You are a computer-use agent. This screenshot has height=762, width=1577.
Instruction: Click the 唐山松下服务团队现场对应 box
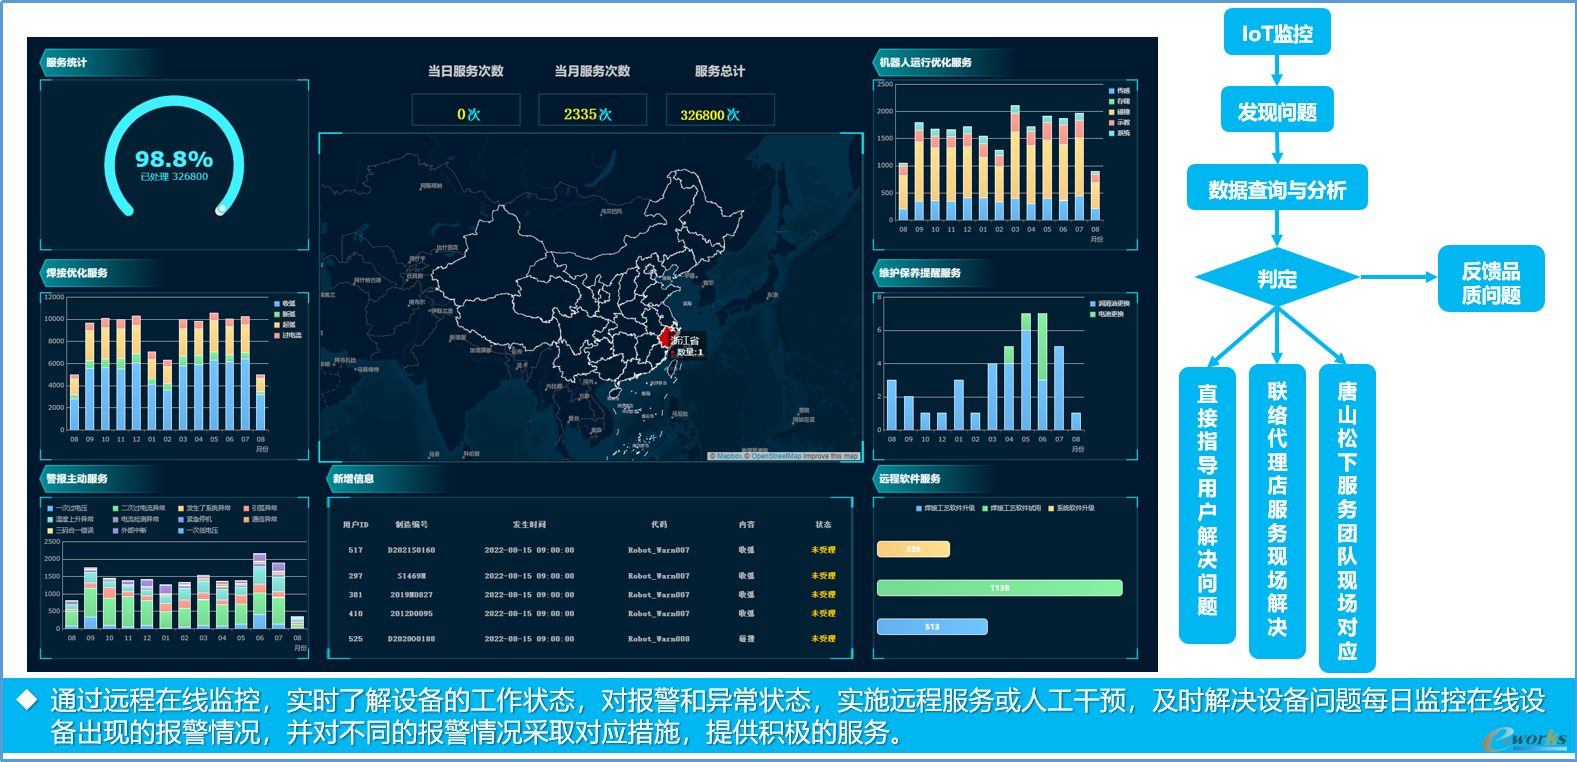1347,518
